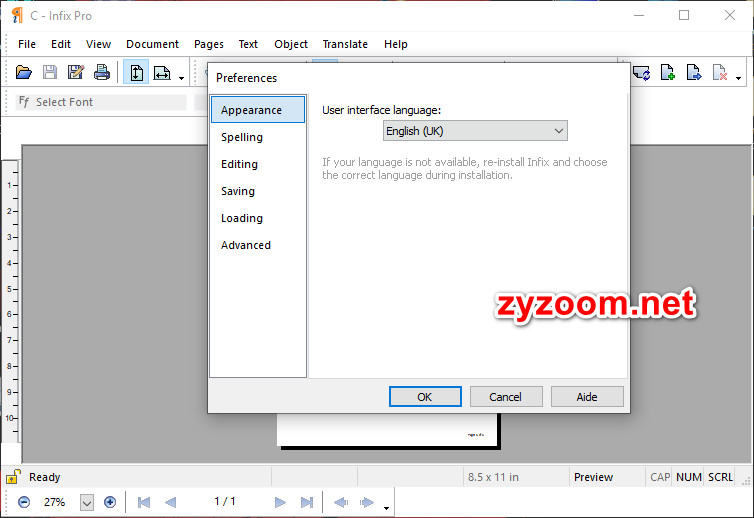Click the zoom out minus icon
Image resolution: width=754 pixels, height=518 pixels.
pyautogui.click(x=24, y=502)
